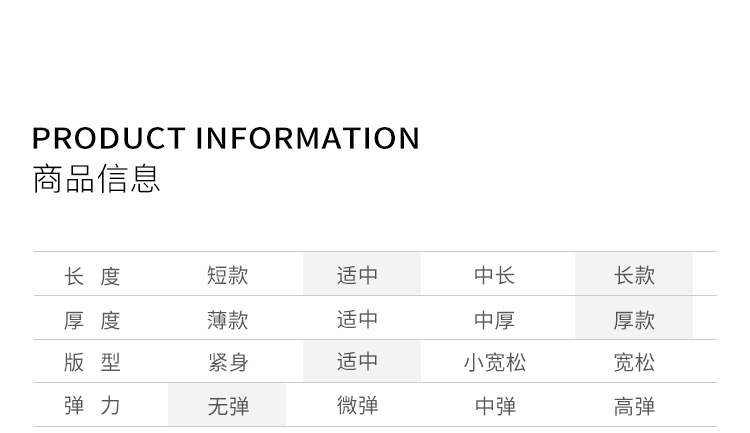Select 短款 in the 长度 row
The image size is (750, 433).
pos(227,275)
